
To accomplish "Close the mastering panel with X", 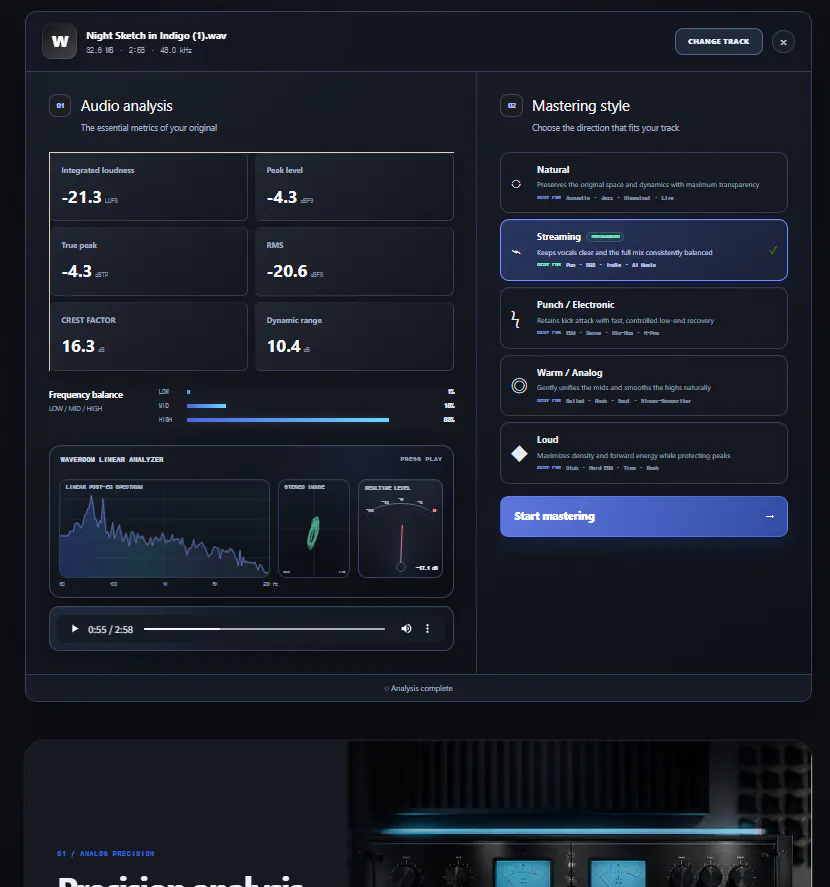I will (783, 42).
